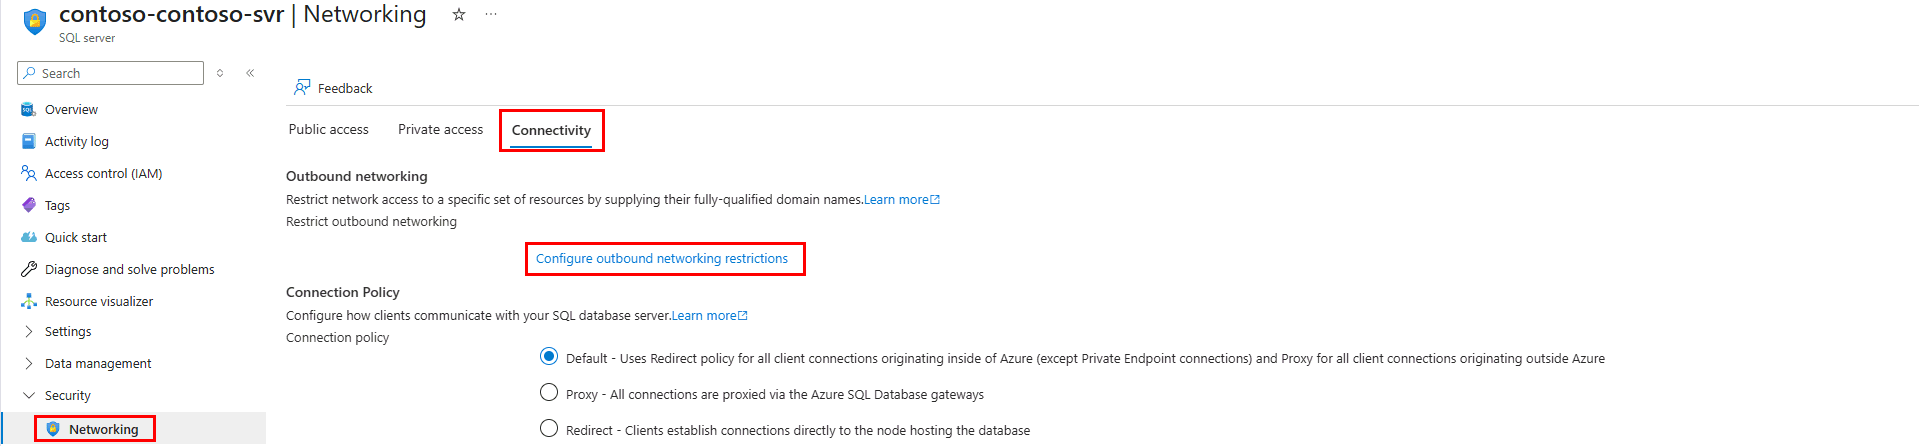Click the favorite star icon beside Networking title
The width and height of the screenshot is (1919, 446).
point(459,15)
